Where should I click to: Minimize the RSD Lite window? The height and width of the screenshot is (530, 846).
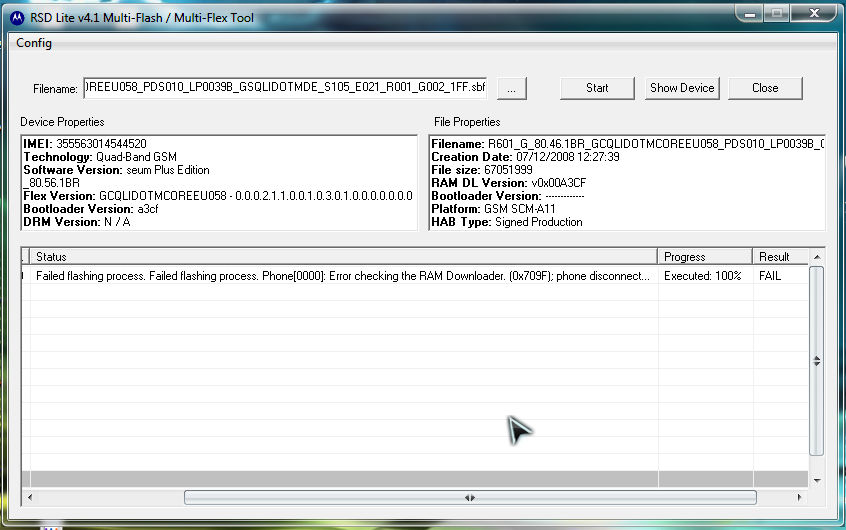coord(750,13)
